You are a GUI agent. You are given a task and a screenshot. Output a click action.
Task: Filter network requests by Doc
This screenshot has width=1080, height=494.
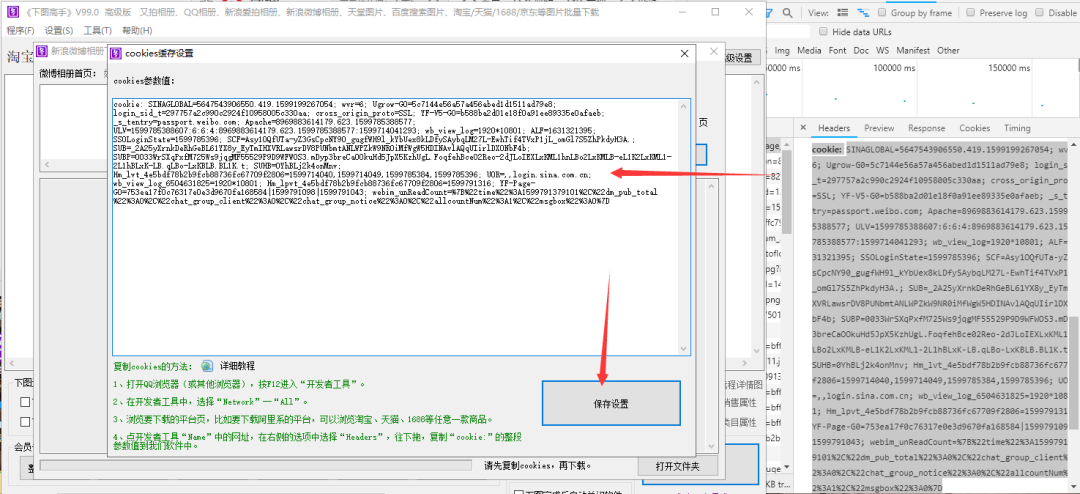click(x=861, y=50)
